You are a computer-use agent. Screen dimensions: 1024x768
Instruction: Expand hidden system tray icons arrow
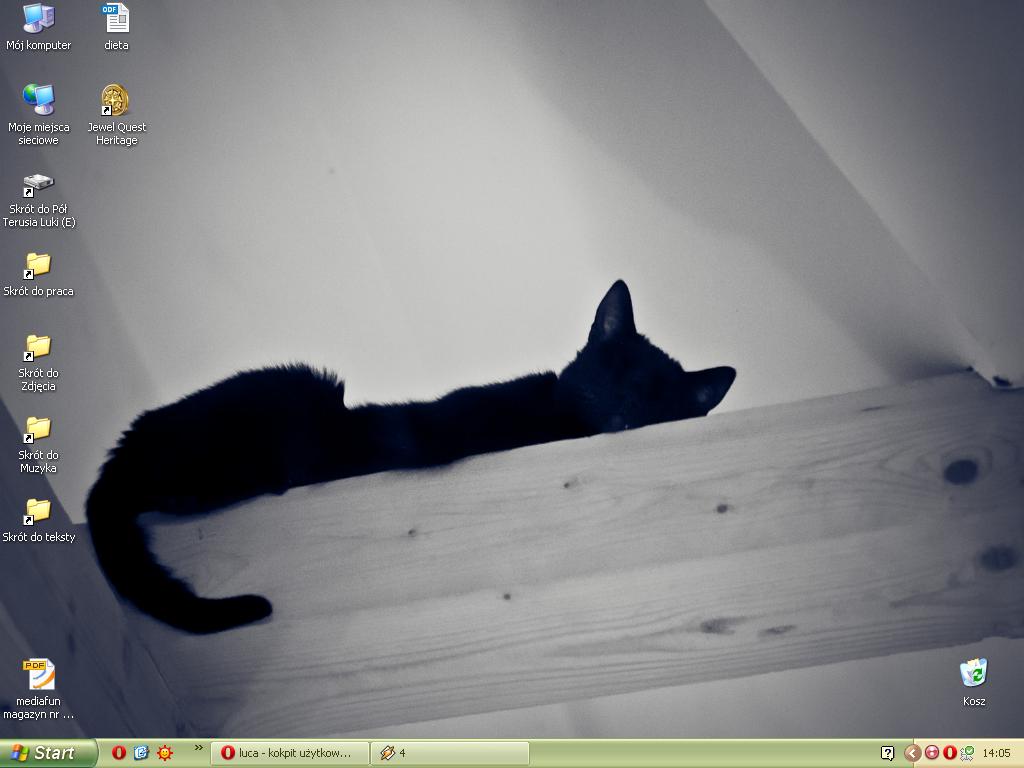(912, 753)
